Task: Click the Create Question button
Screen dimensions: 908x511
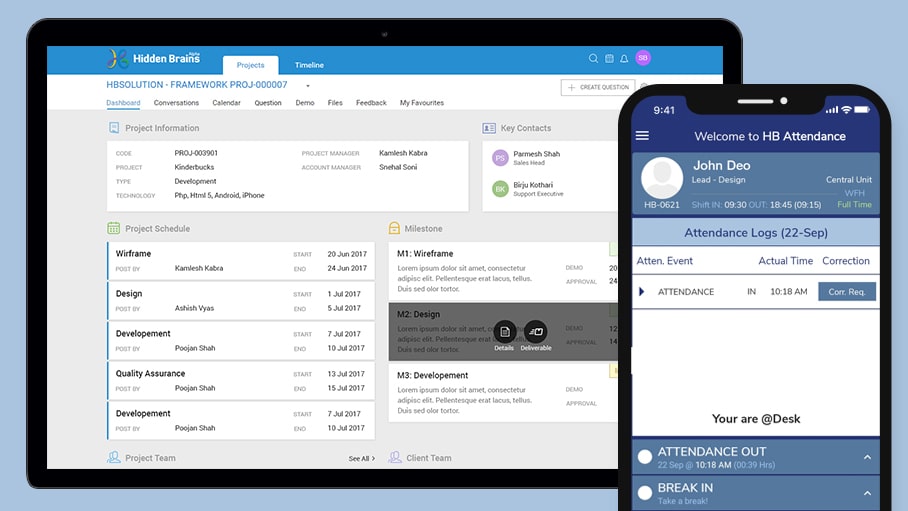Action: [598, 87]
